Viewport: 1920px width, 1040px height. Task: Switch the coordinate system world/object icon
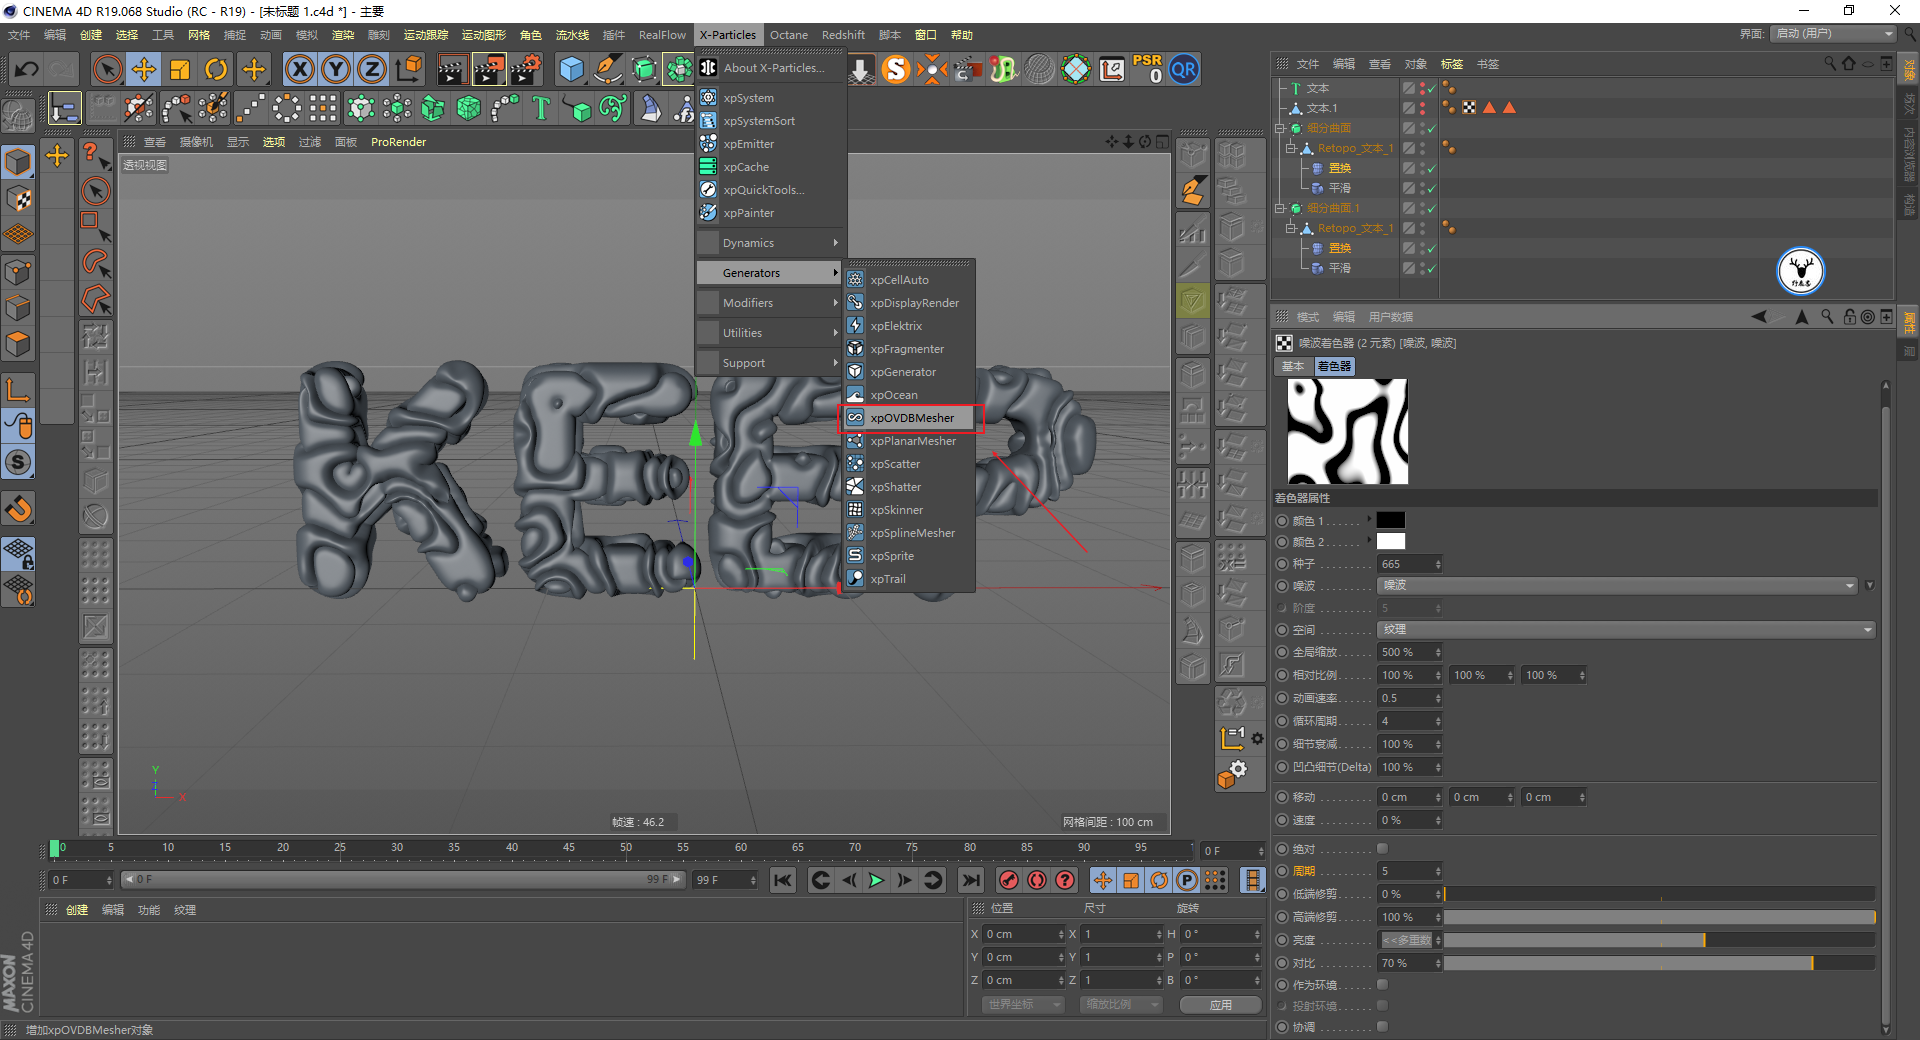pyautogui.click(x=409, y=69)
